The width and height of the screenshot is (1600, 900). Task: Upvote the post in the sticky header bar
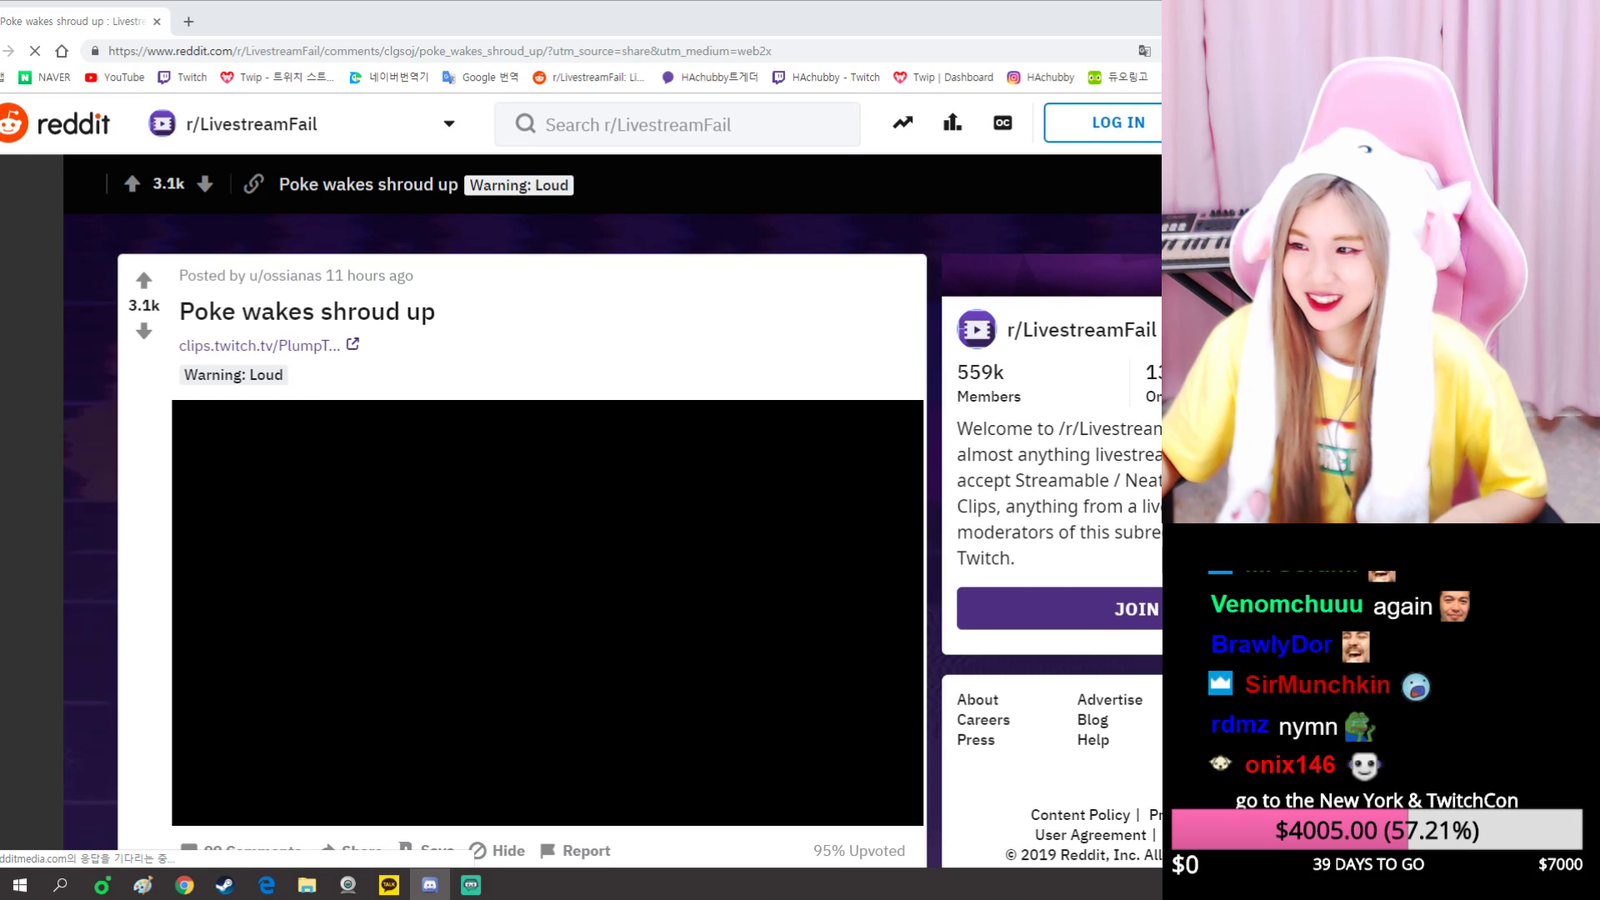(132, 184)
